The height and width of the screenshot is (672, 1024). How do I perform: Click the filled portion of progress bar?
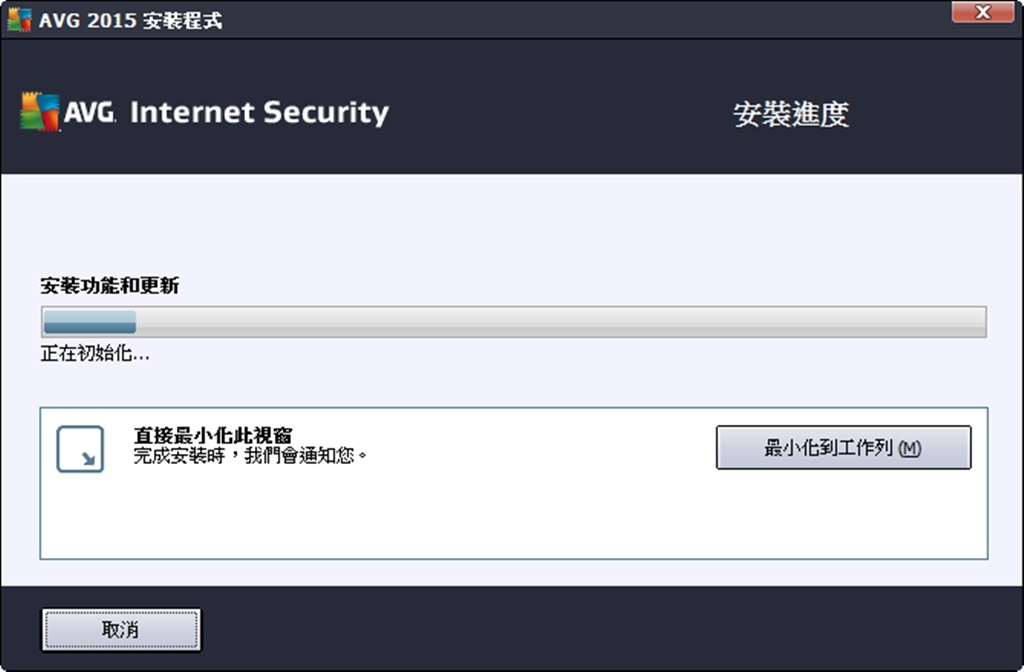tap(89, 322)
